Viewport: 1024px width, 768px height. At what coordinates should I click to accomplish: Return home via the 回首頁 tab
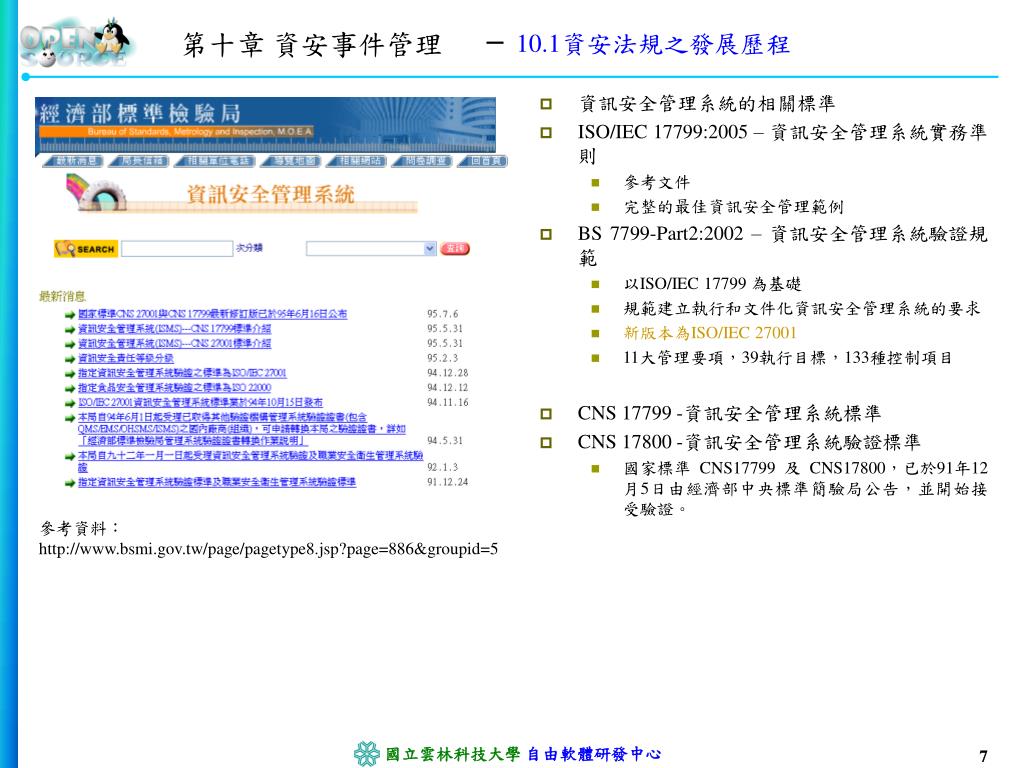483,161
